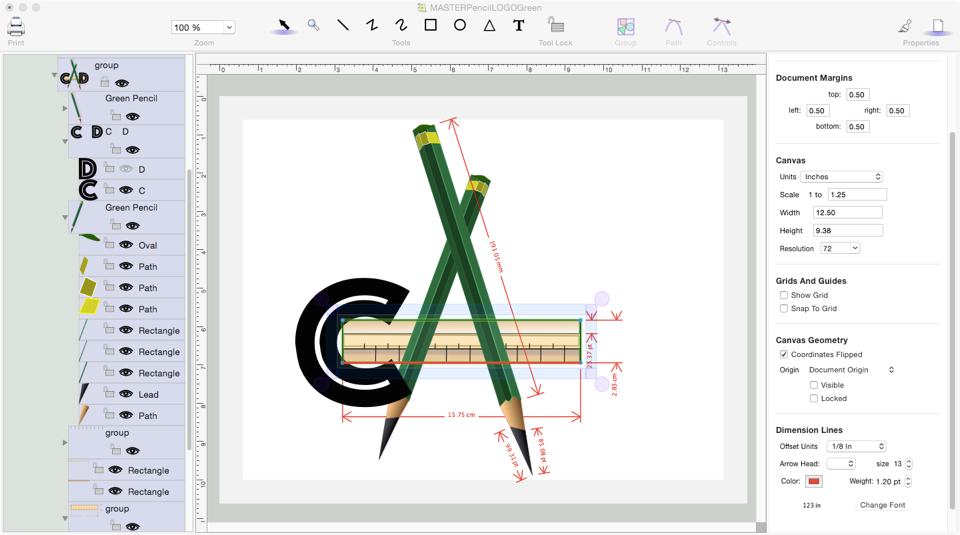The width and height of the screenshot is (960, 535).
Task: Click lock icon on Oval layer
Action: click(109, 244)
